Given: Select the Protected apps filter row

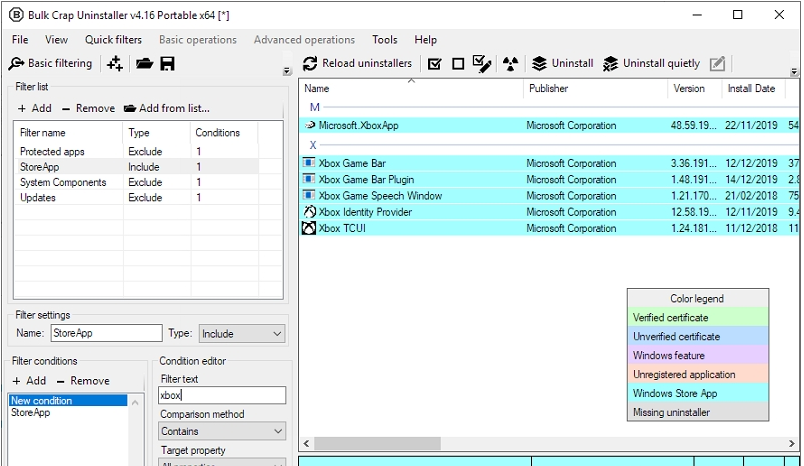Looking at the screenshot, I should [138, 151].
